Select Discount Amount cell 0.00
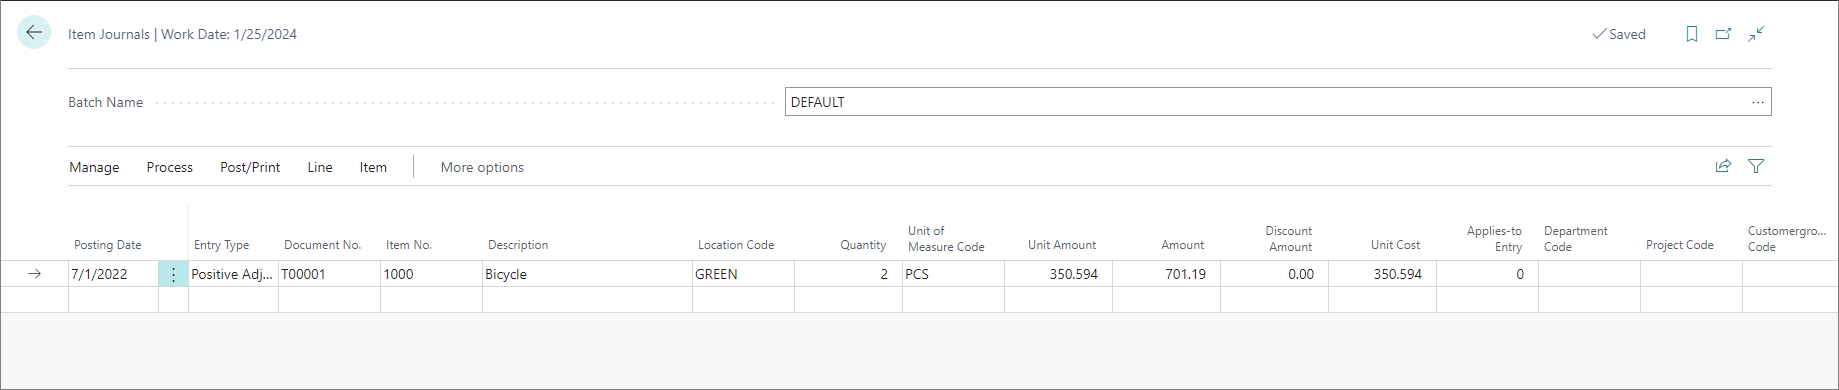 coord(1274,274)
